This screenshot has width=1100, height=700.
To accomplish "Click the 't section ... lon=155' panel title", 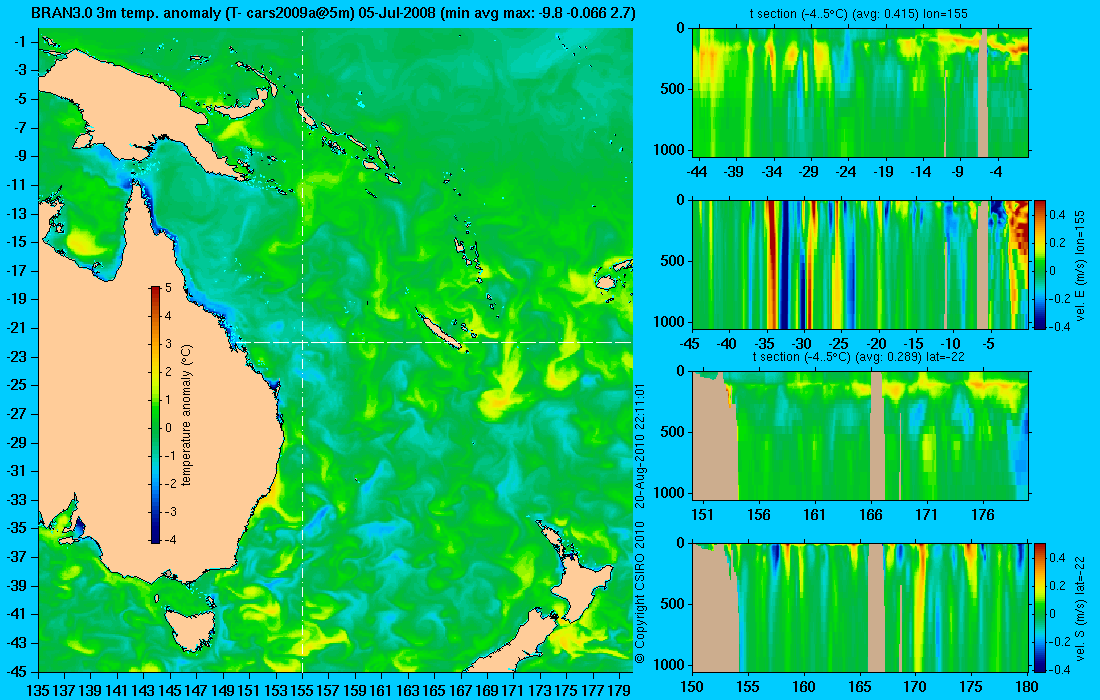I will pyautogui.click(x=860, y=13).
